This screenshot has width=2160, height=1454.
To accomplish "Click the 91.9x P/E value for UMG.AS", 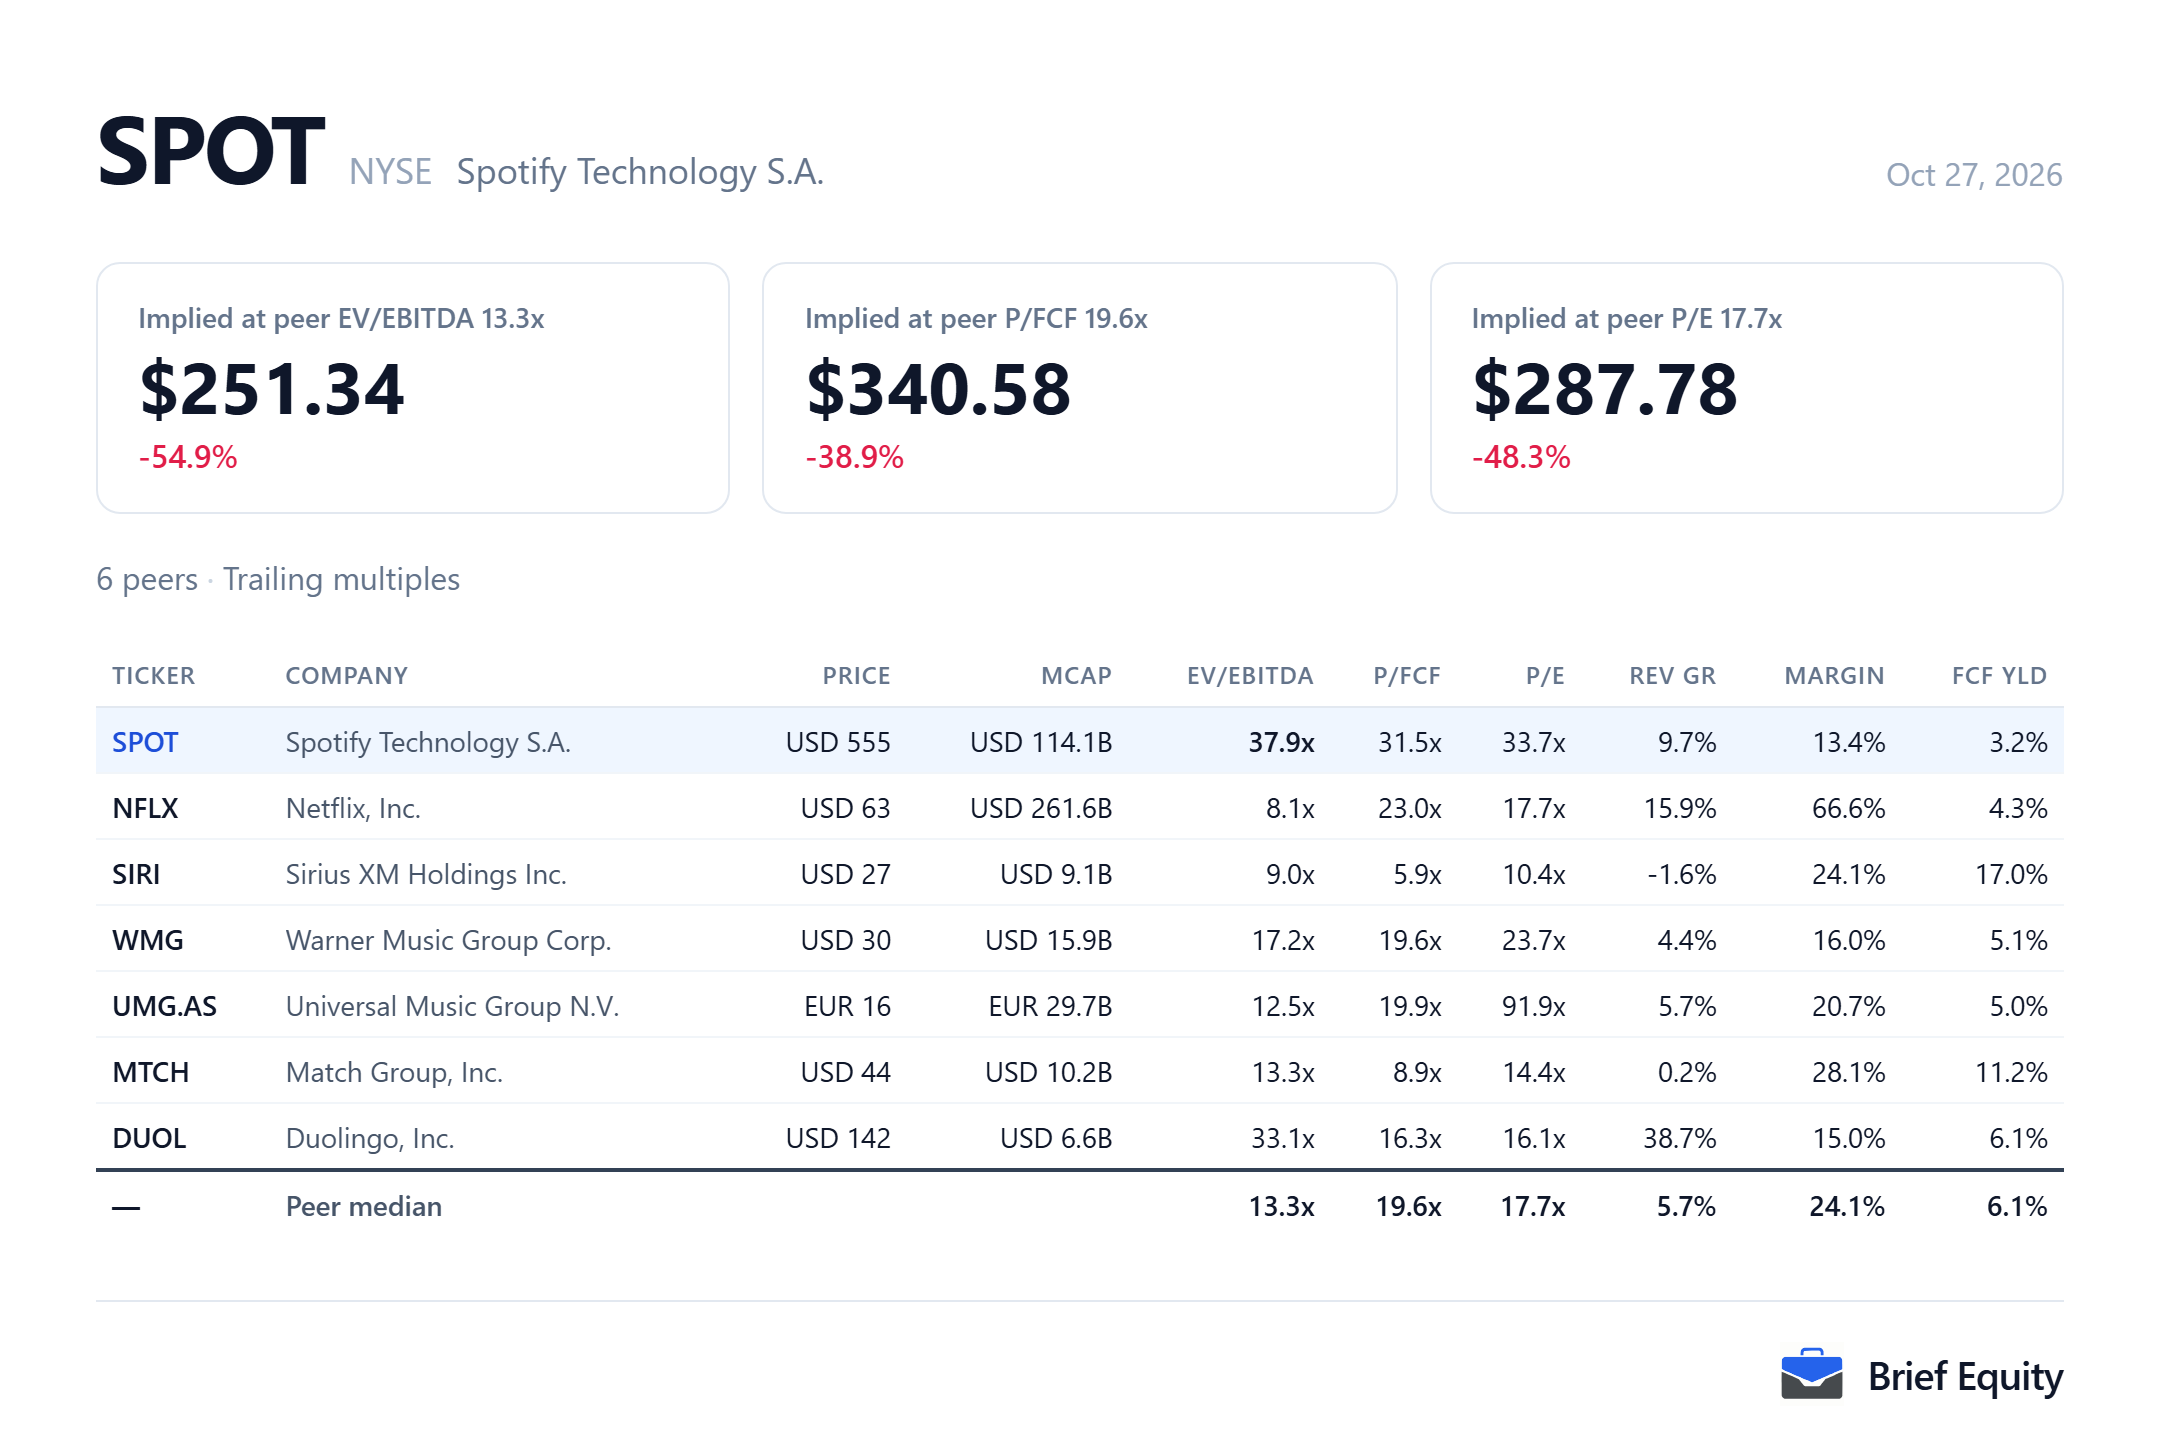I will [x=1534, y=1006].
